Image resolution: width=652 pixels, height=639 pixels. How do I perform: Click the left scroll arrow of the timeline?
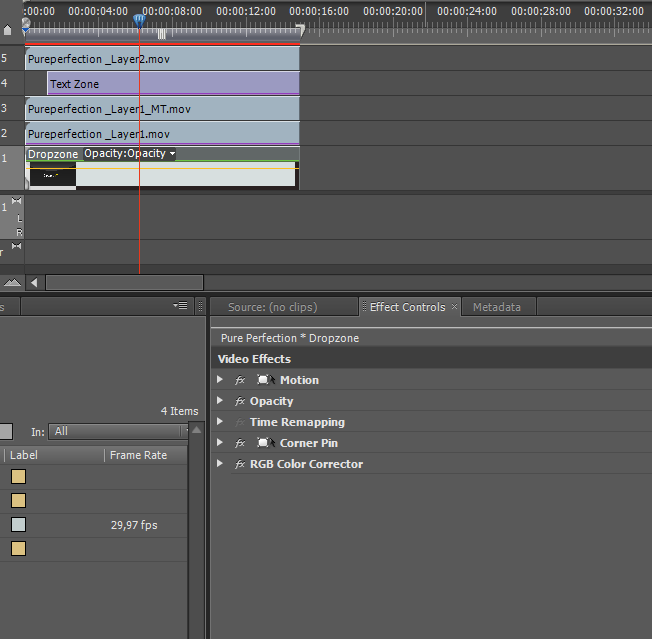[35, 283]
